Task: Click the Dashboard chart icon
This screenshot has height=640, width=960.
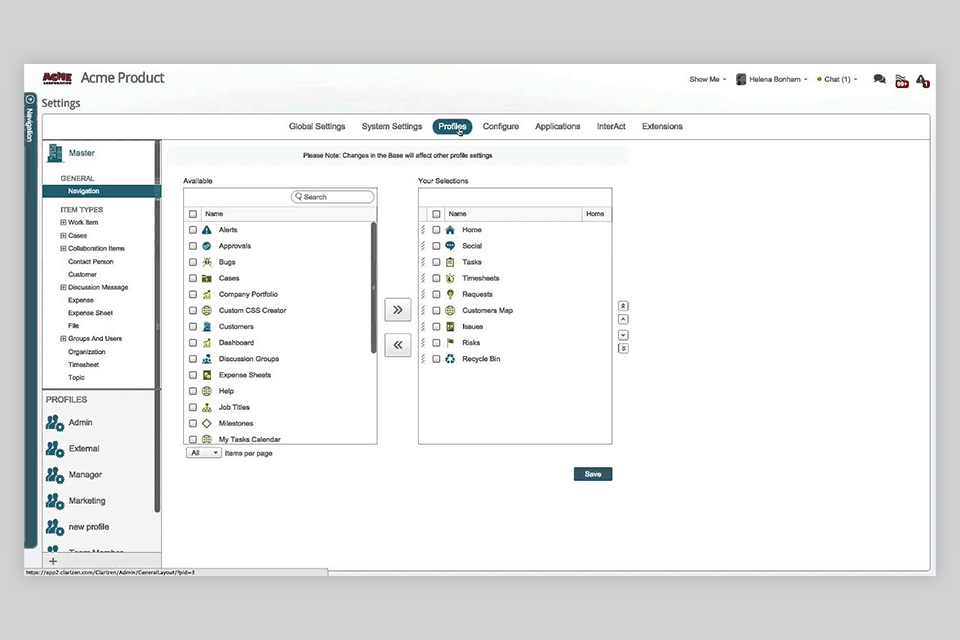Action: point(207,343)
